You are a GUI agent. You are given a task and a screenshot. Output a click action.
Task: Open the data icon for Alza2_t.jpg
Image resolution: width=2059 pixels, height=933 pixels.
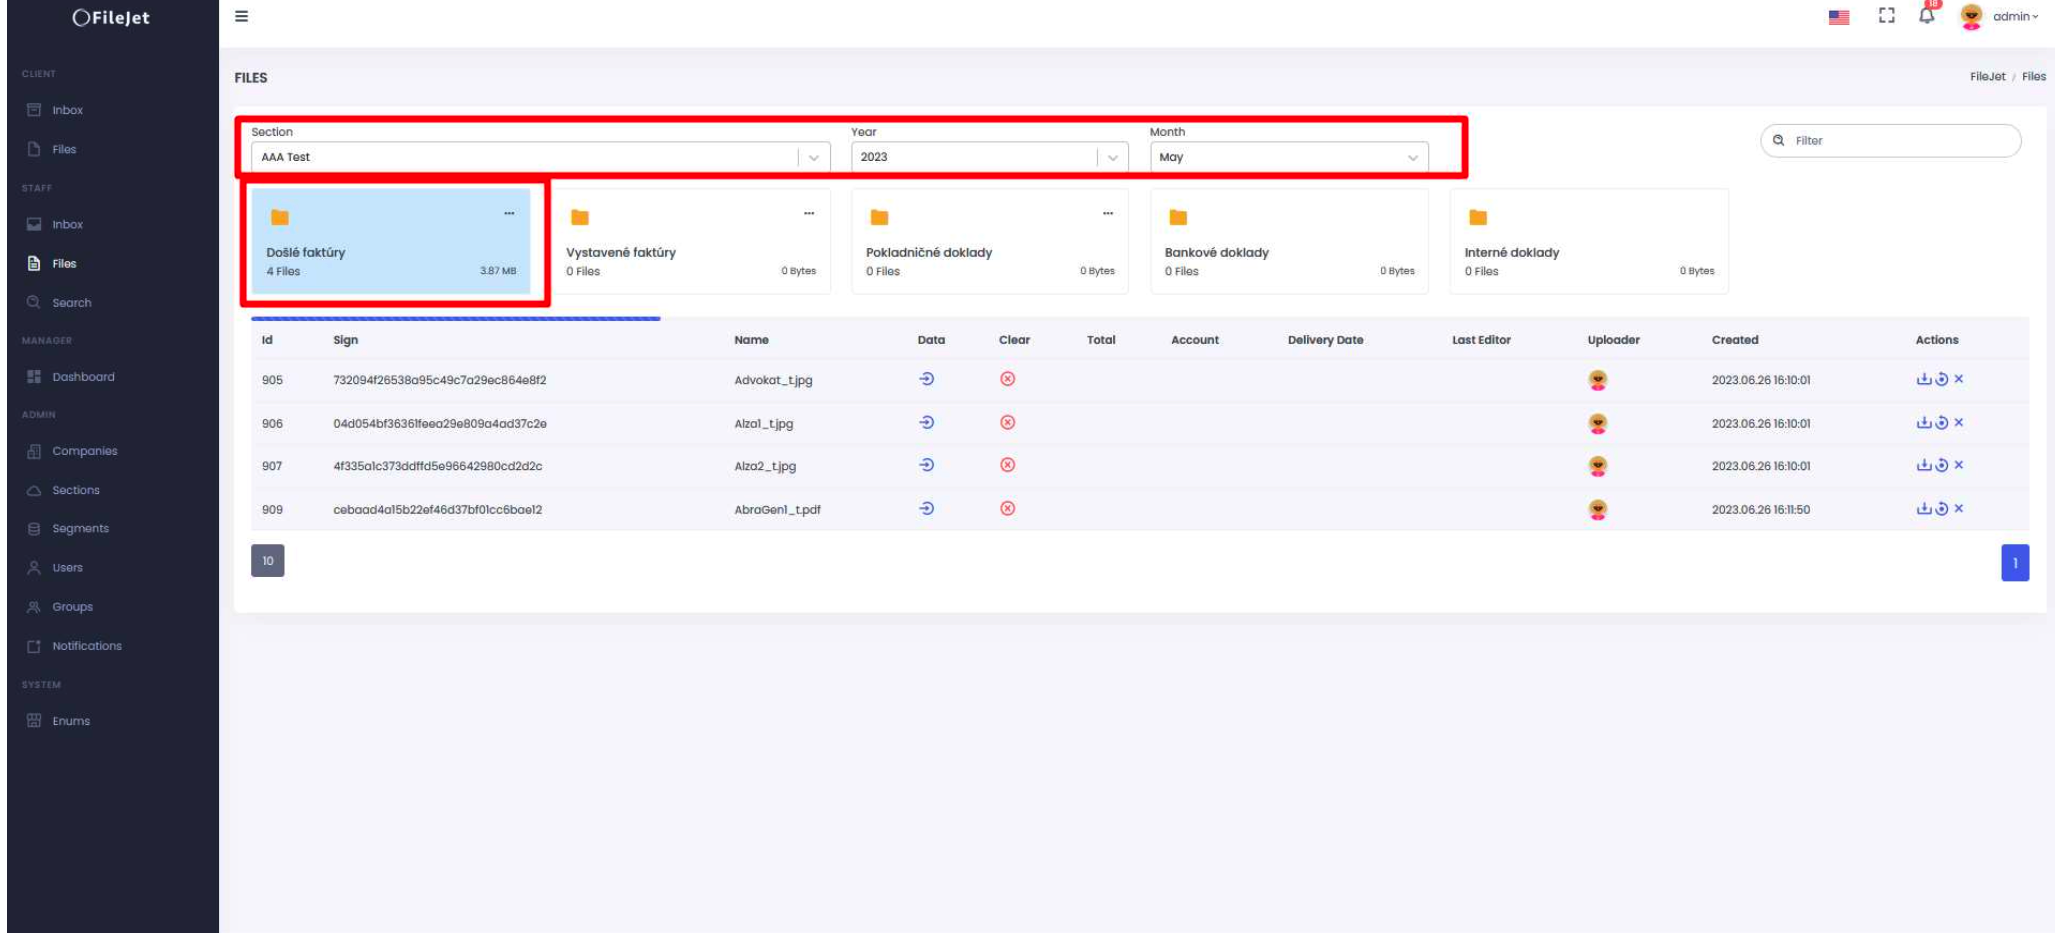coord(927,465)
